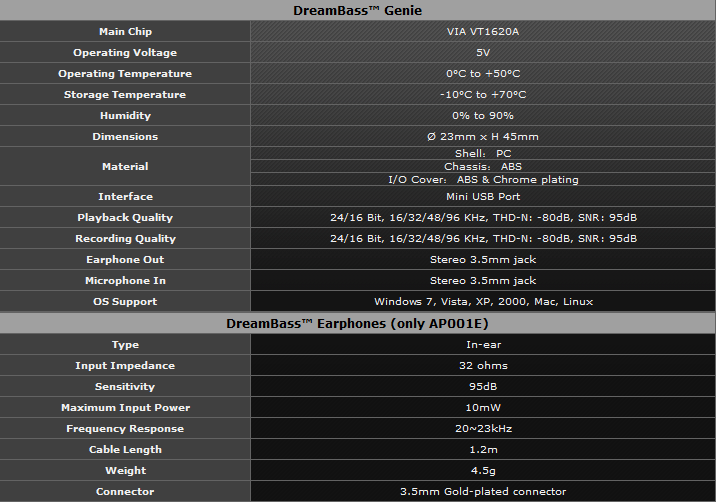This screenshot has width=716, height=502.
Task: Select the OS Support label
Action: pos(125,301)
